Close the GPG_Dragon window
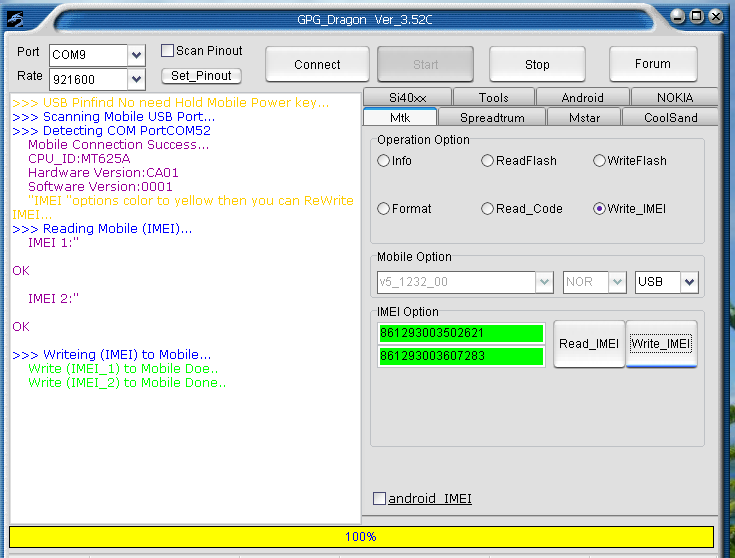 click(715, 16)
